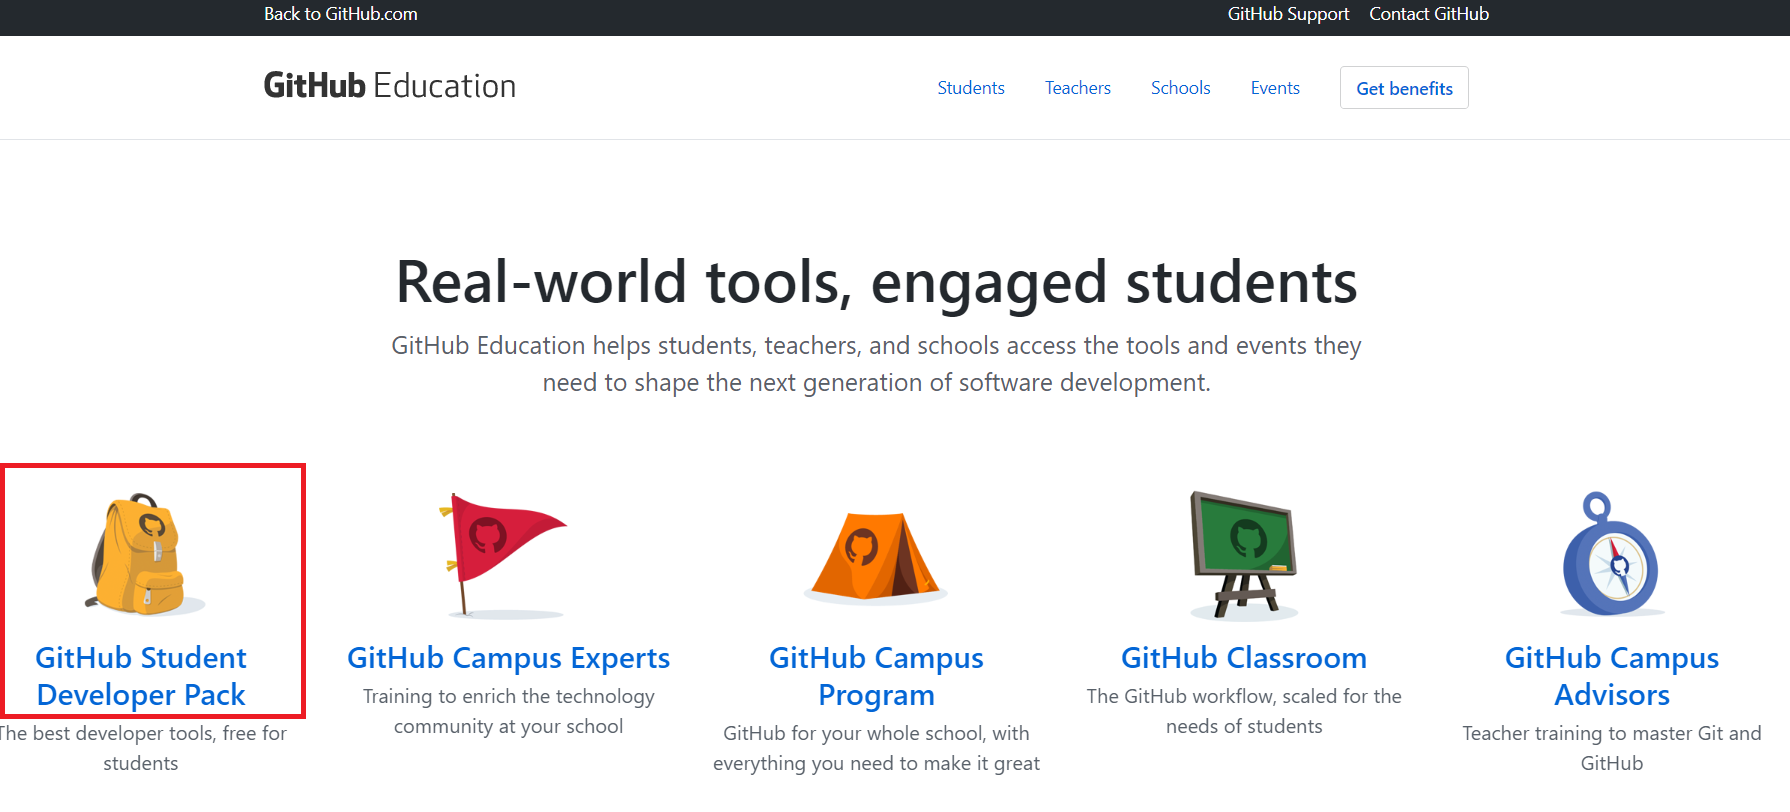Click 'GitHub for your whole school' text
The width and height of the screenshot is (1790, 812).
click(876, 748)
